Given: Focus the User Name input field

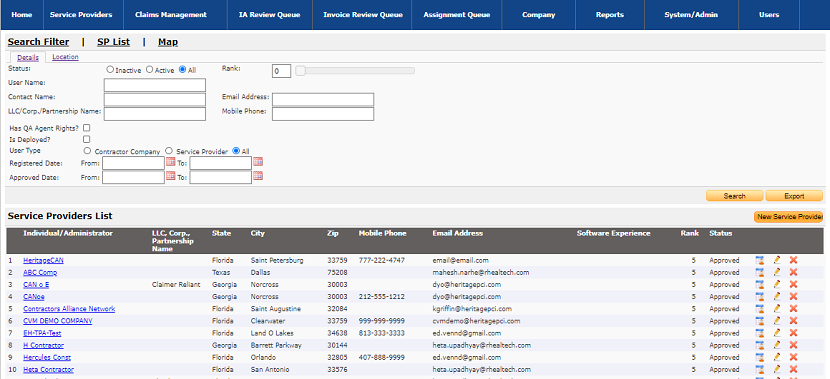Looking at the screenshot, I should point(155,85).
